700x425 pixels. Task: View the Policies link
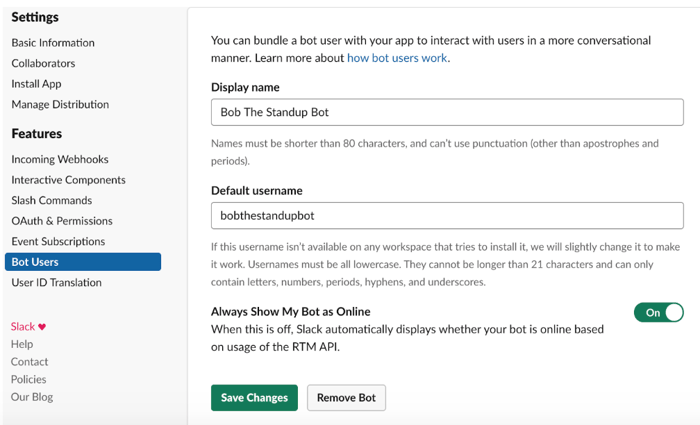29,379
